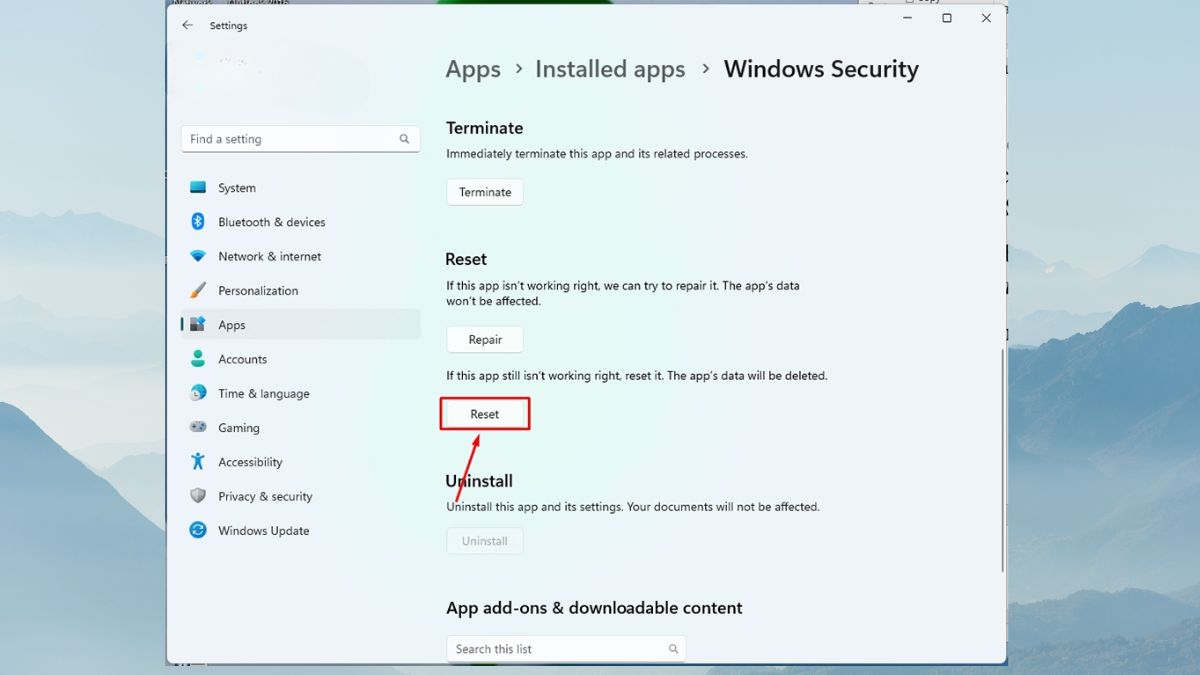Close the Settings window
1200x675 pixels.
point(986,18)
